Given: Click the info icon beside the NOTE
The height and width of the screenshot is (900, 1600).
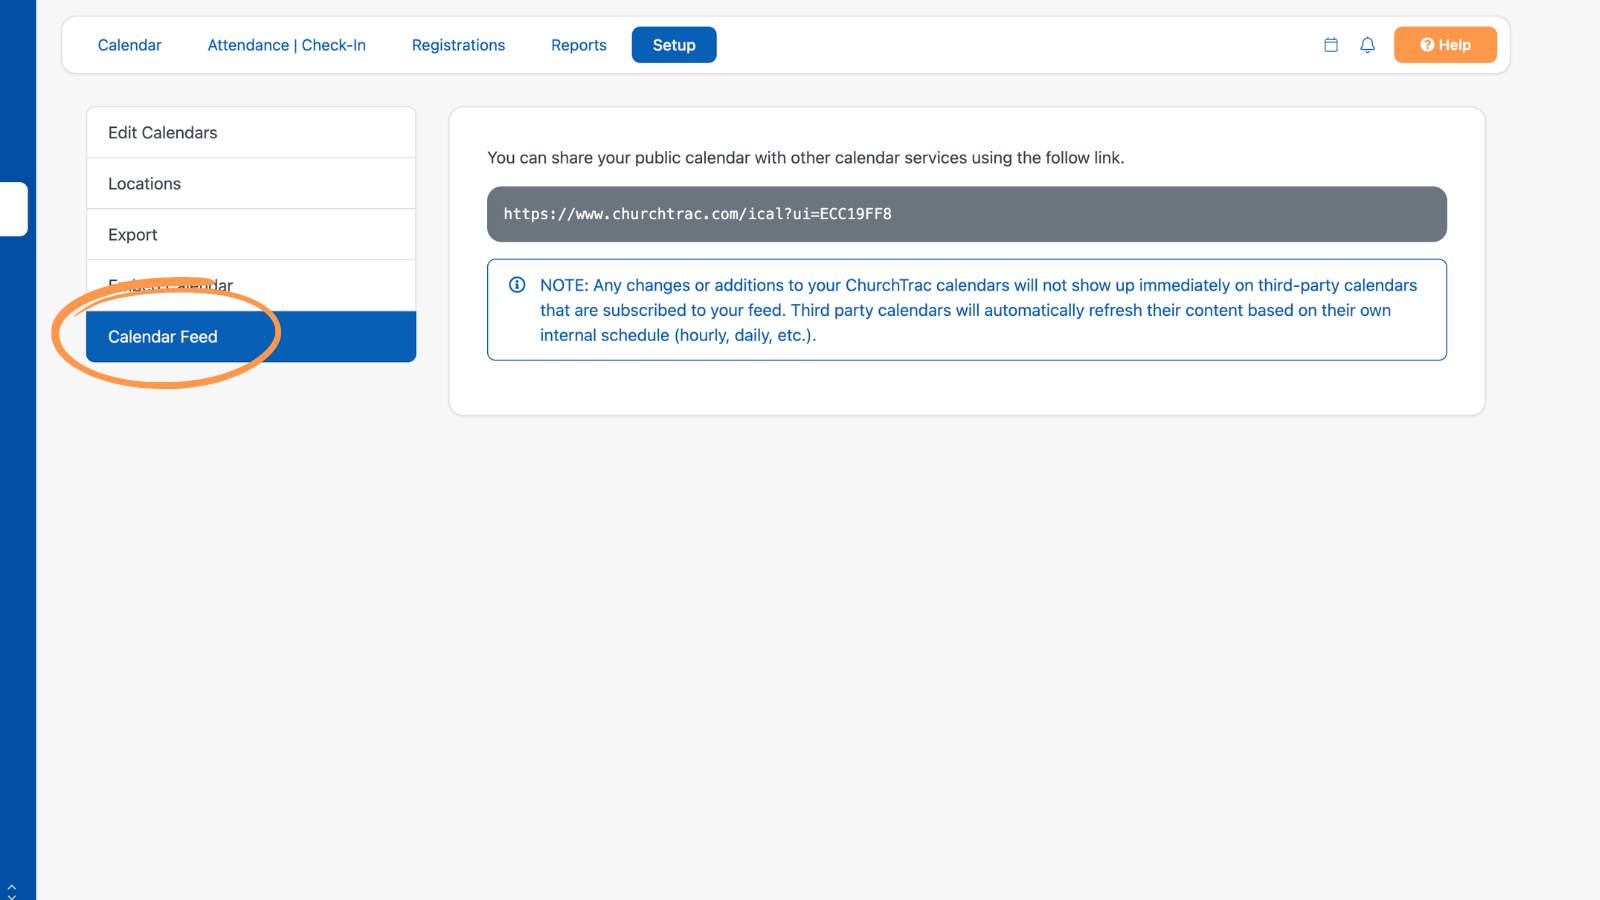Looking at the screenshot, I should click(x=517, y=285).
